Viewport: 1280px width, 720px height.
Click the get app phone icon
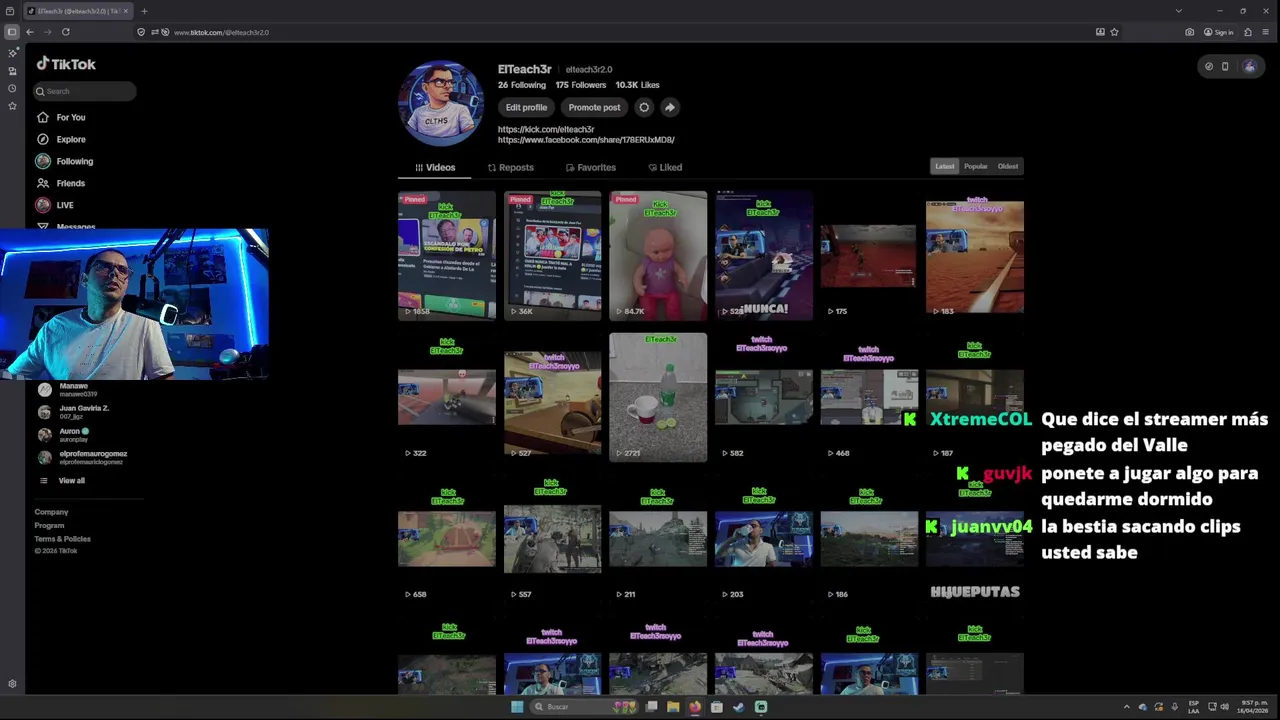[1225, 67]
